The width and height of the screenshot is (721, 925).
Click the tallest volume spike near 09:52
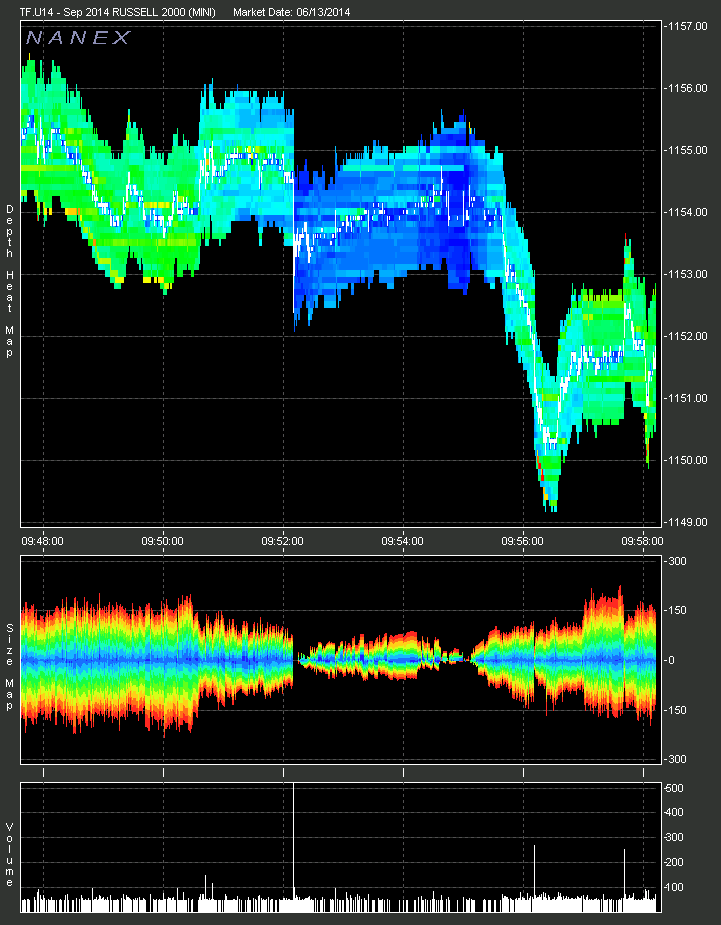coord(293,847)
